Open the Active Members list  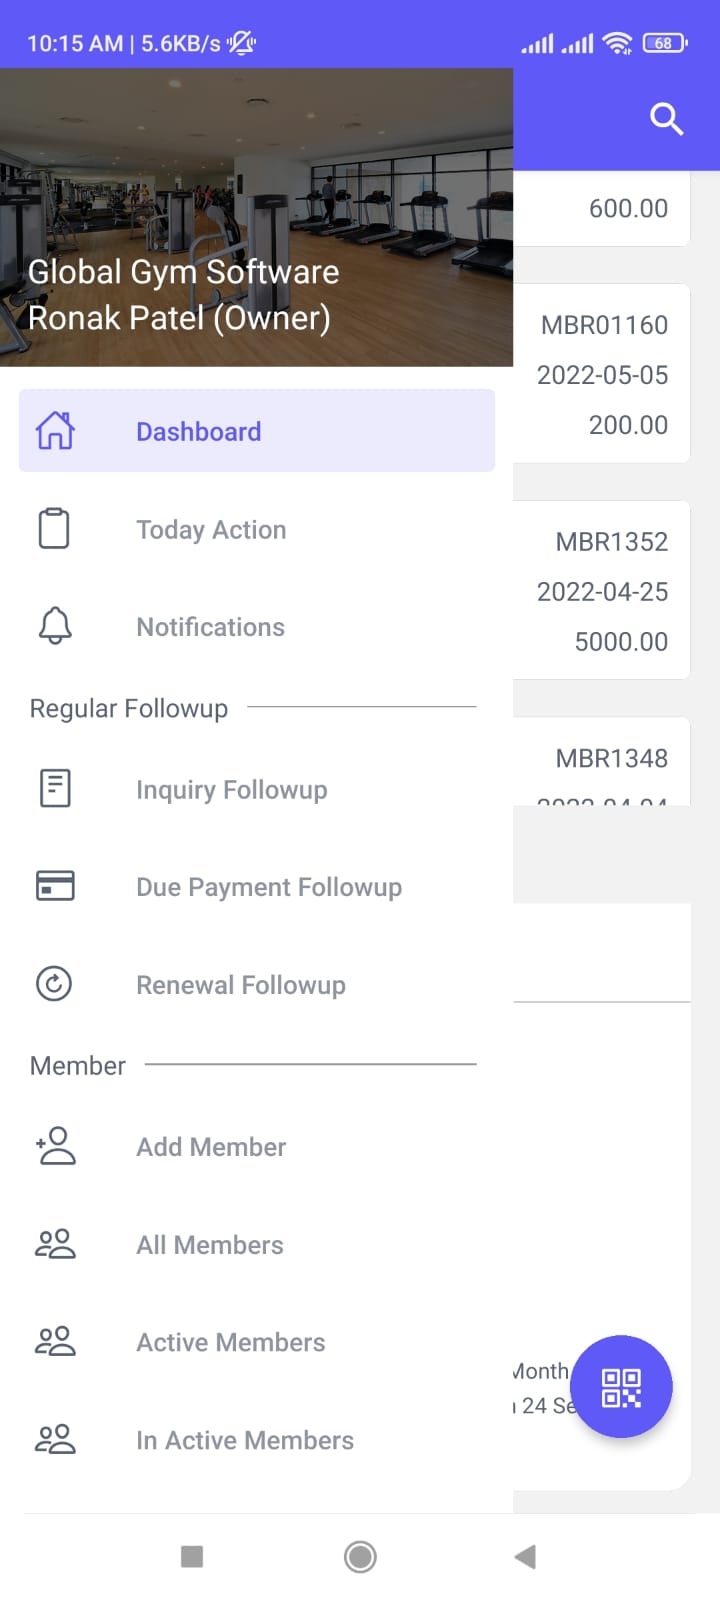(257, 1342)
